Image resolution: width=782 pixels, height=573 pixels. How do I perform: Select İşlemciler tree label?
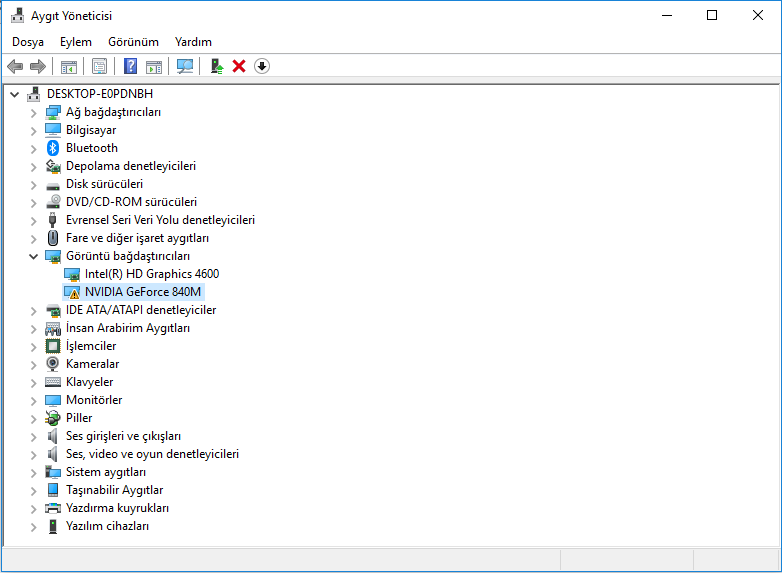(x=91, y=346)
